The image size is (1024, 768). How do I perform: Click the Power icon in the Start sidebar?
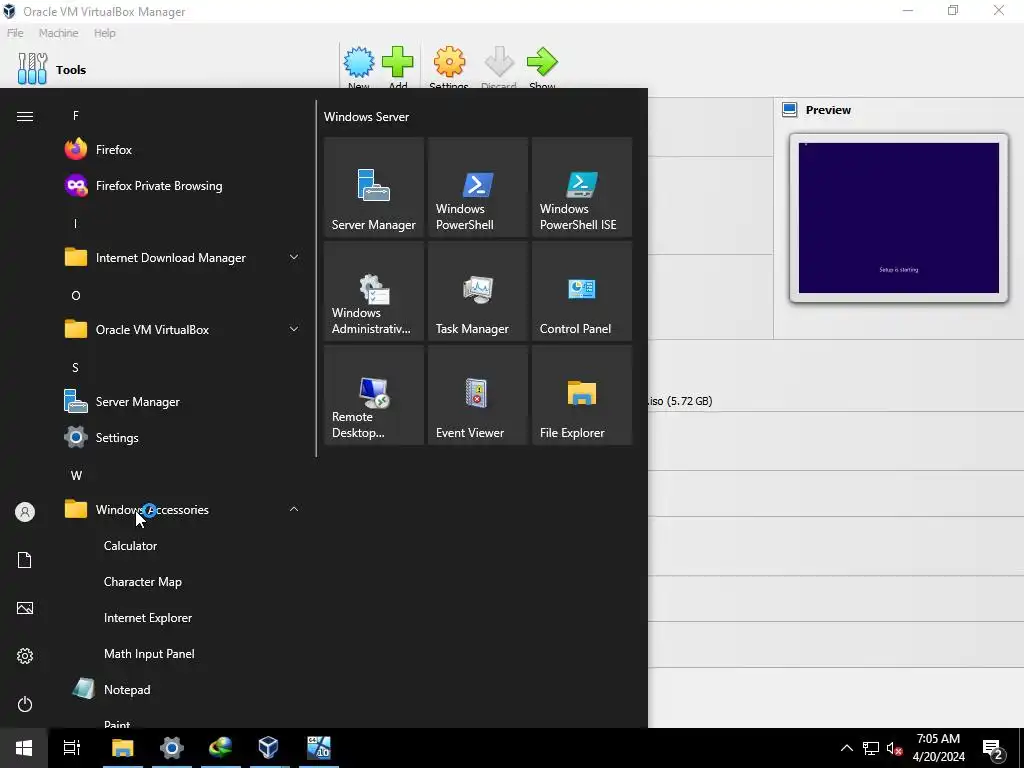click(x=25, y=704)
